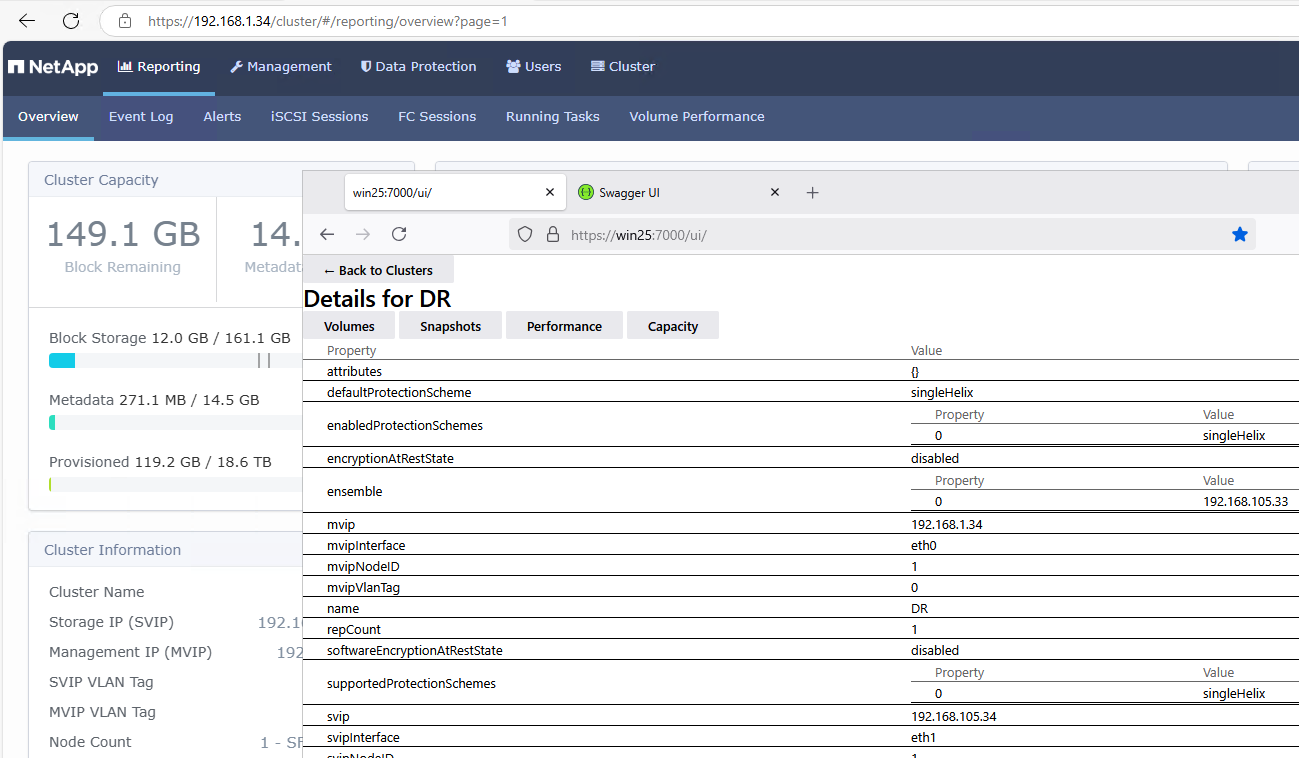Select the defaultProtectionScheme property name
This screenshot has height=758, width=1299.
[399, 392]
